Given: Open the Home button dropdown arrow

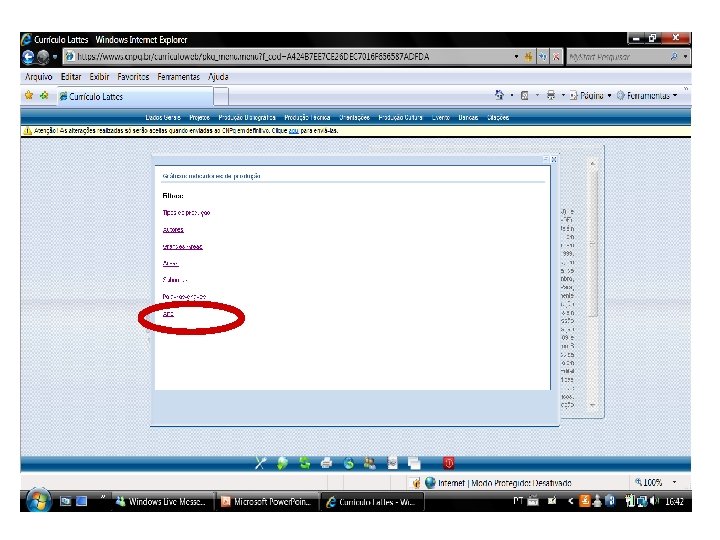Looking at the screenshot, I should tap(512, 96).
